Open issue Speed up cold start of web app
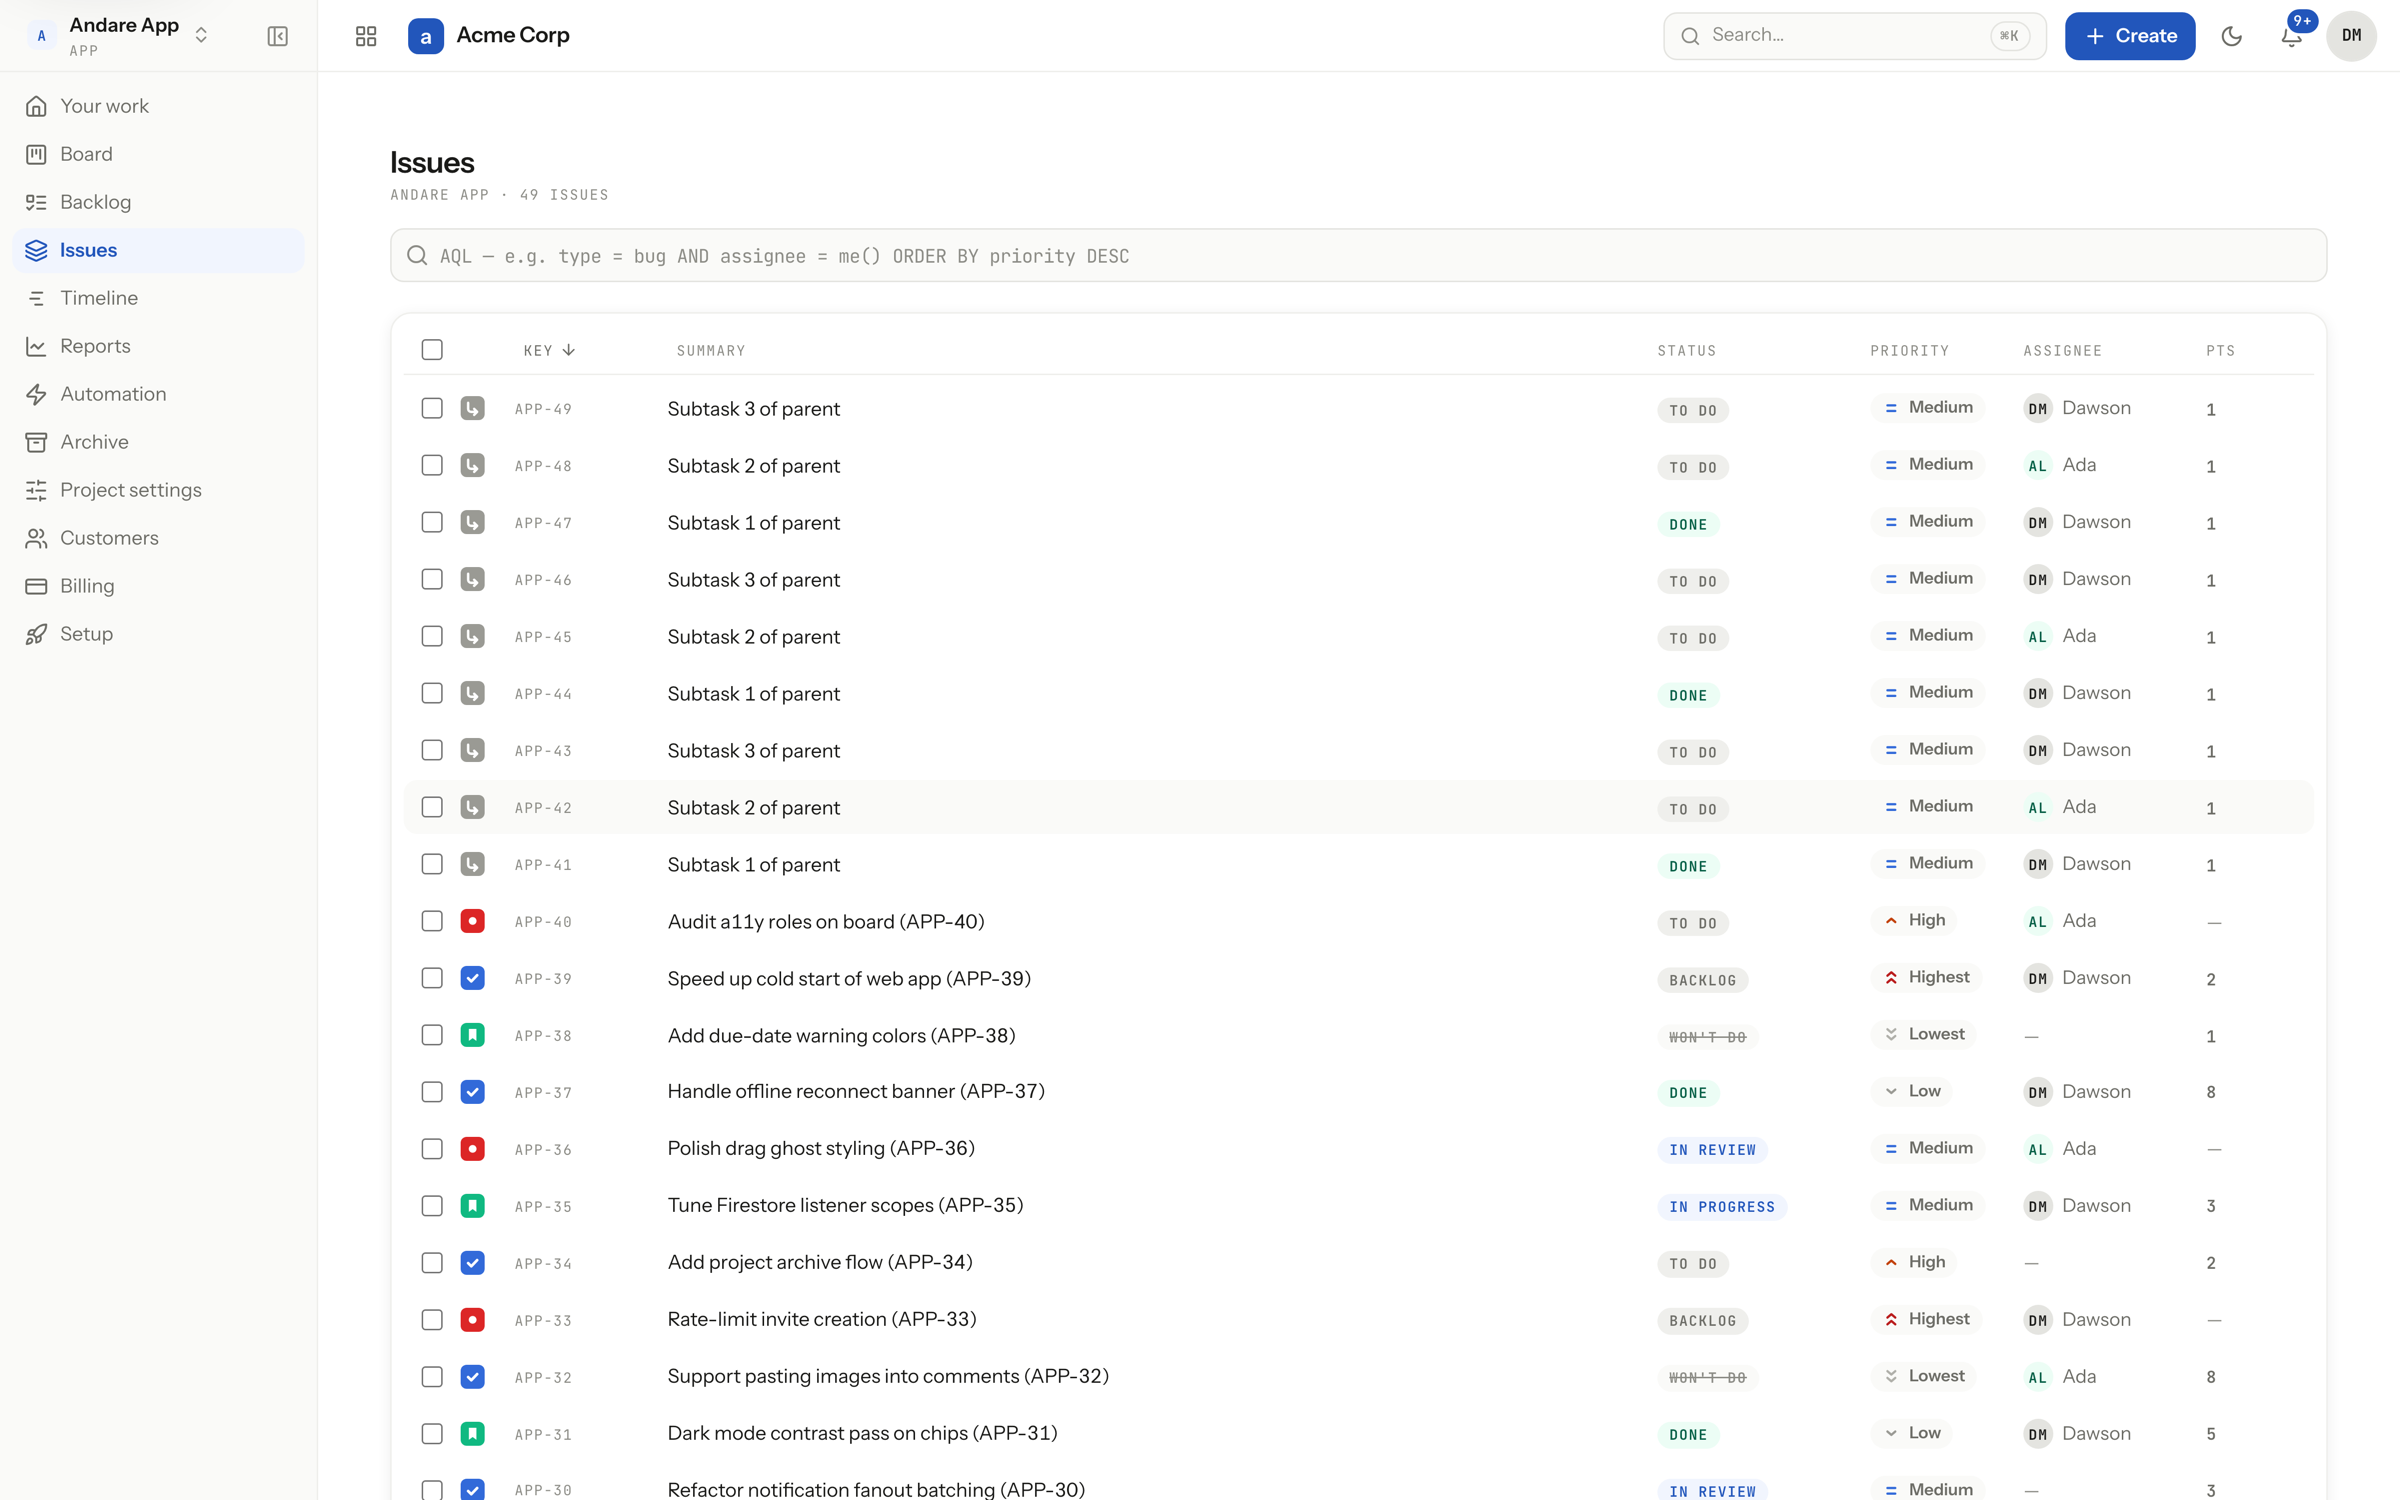The image size is (2400, 1500). click(x=849, y=979)
